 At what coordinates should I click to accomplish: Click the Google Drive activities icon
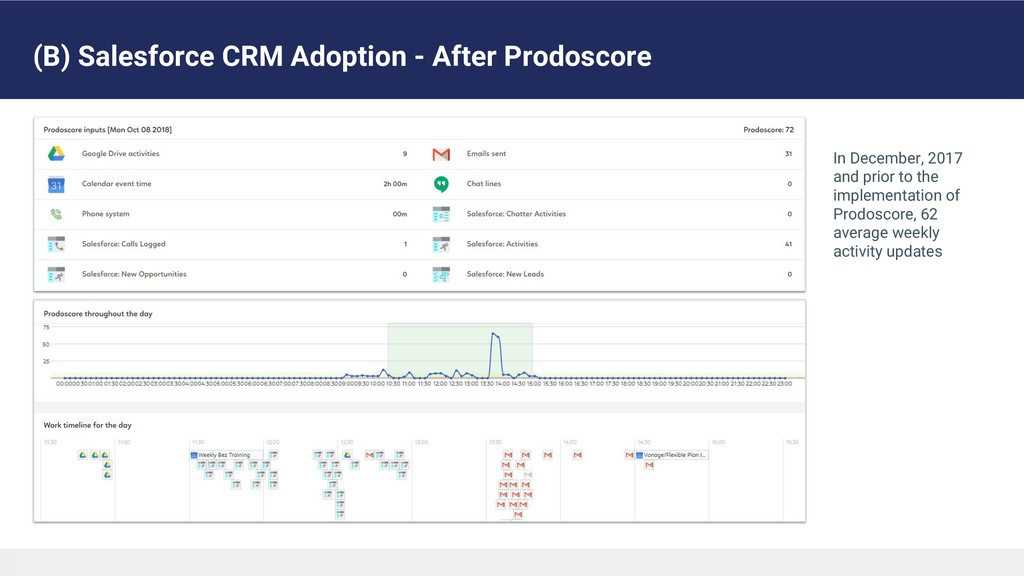[56, 153]
